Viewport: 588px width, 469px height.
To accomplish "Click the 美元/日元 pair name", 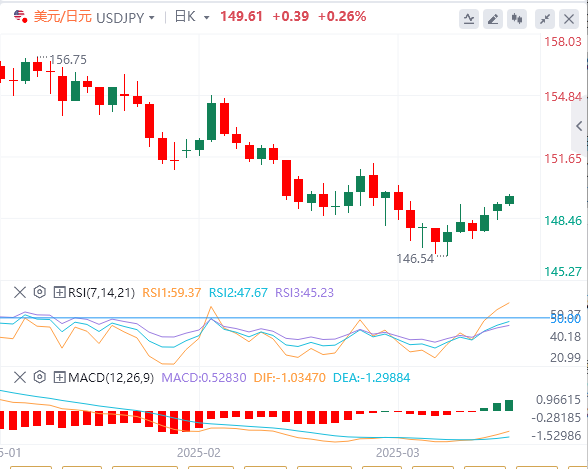I will pyautogui.click(x=63, y=16).
